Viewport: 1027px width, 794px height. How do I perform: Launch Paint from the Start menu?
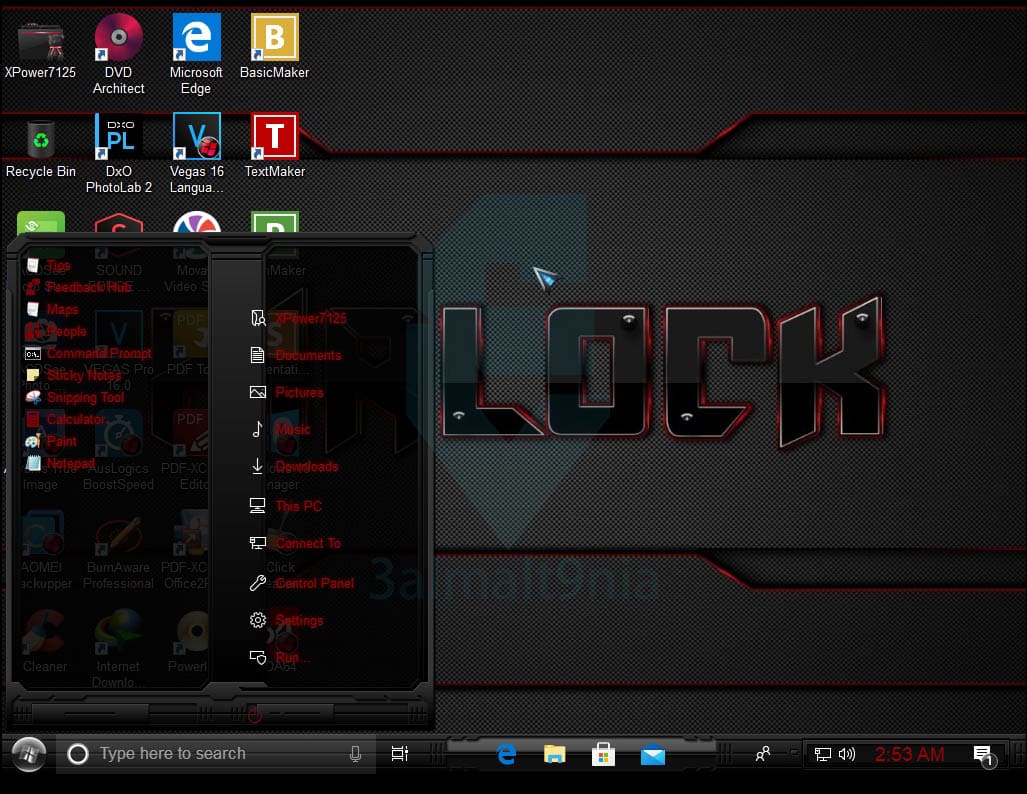pos(51,442)
